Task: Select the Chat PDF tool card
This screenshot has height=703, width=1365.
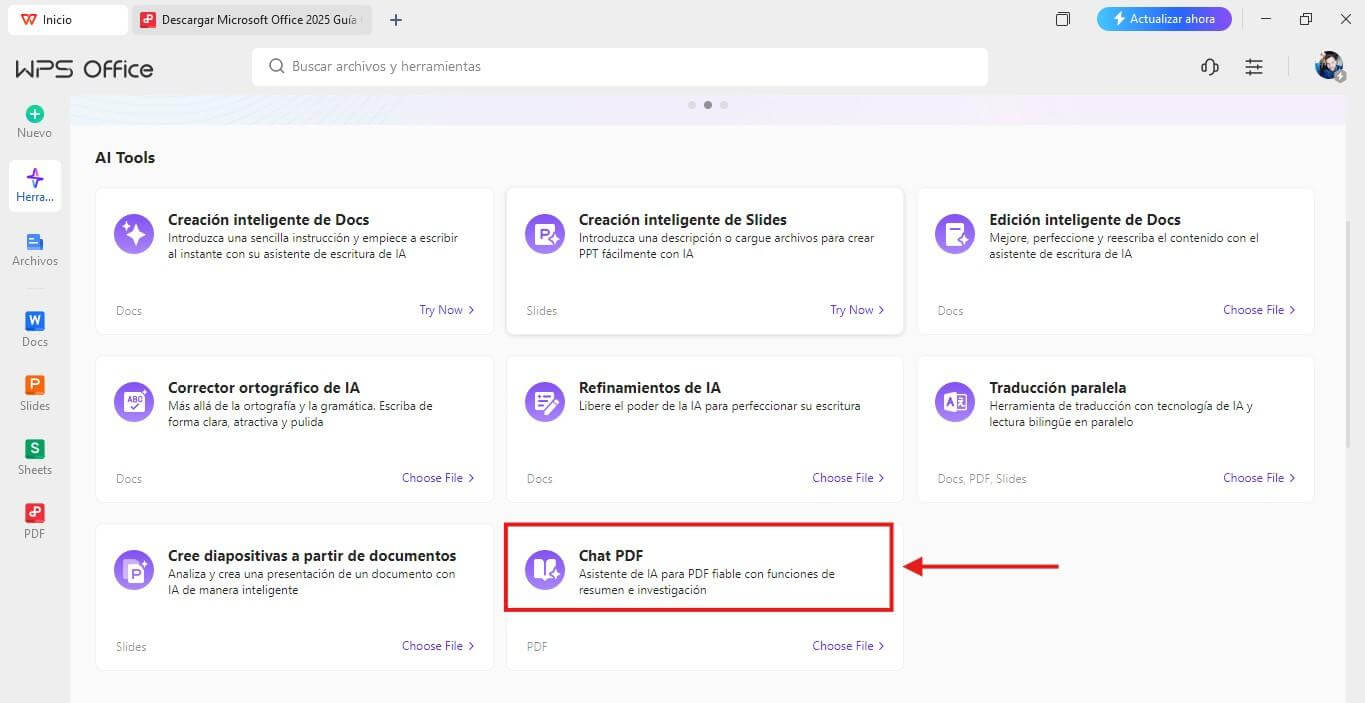Action: click(698, 567)
